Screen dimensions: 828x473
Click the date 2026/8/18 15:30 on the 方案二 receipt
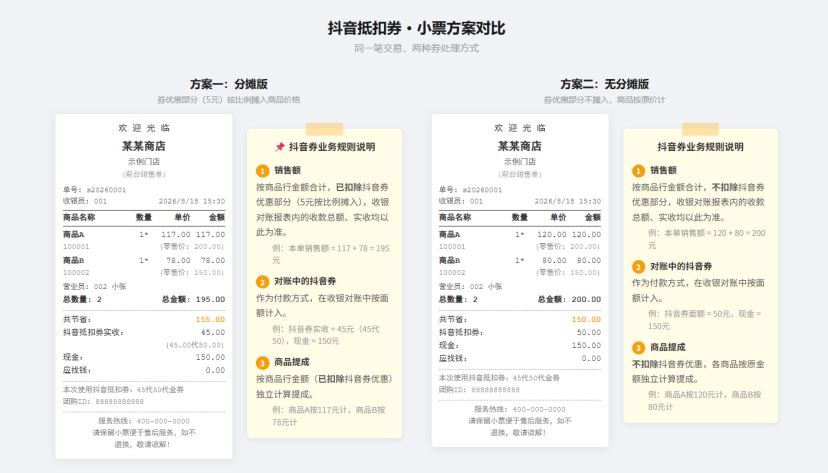568,201
